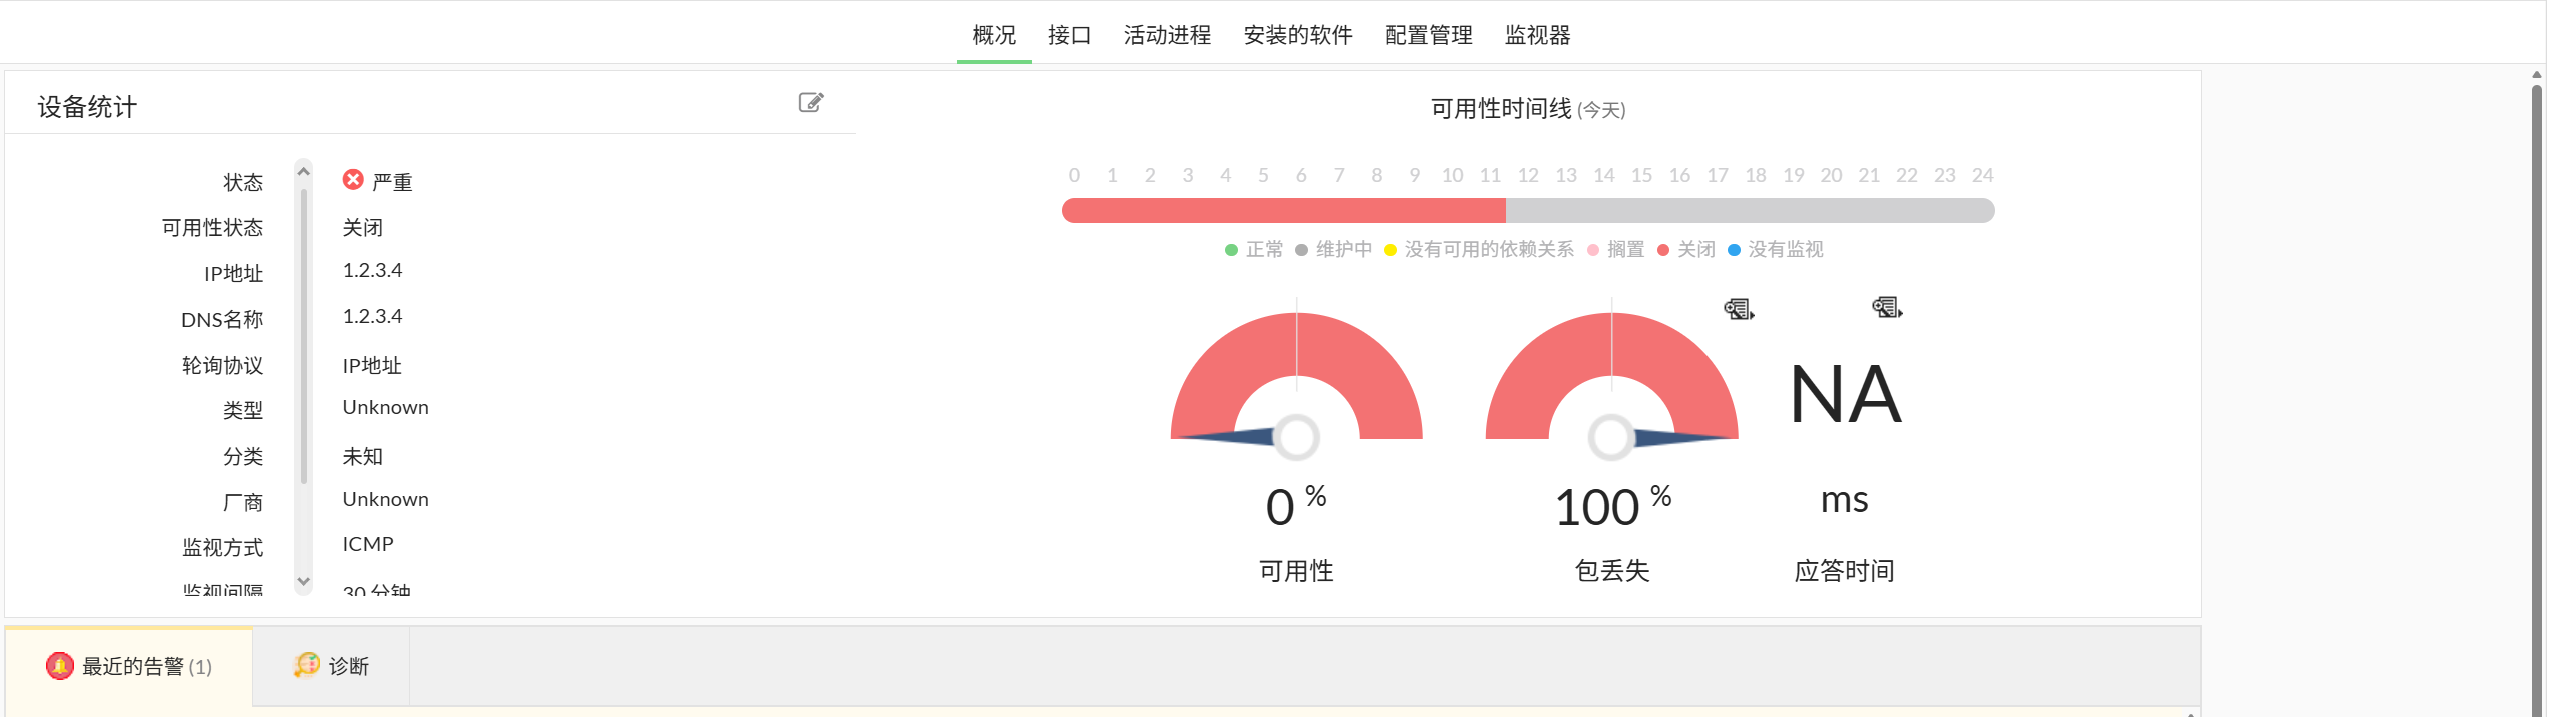Open the edit device statistics icon
The height and width of the screenshot is (717, 2549).
[x=811, y=102]
